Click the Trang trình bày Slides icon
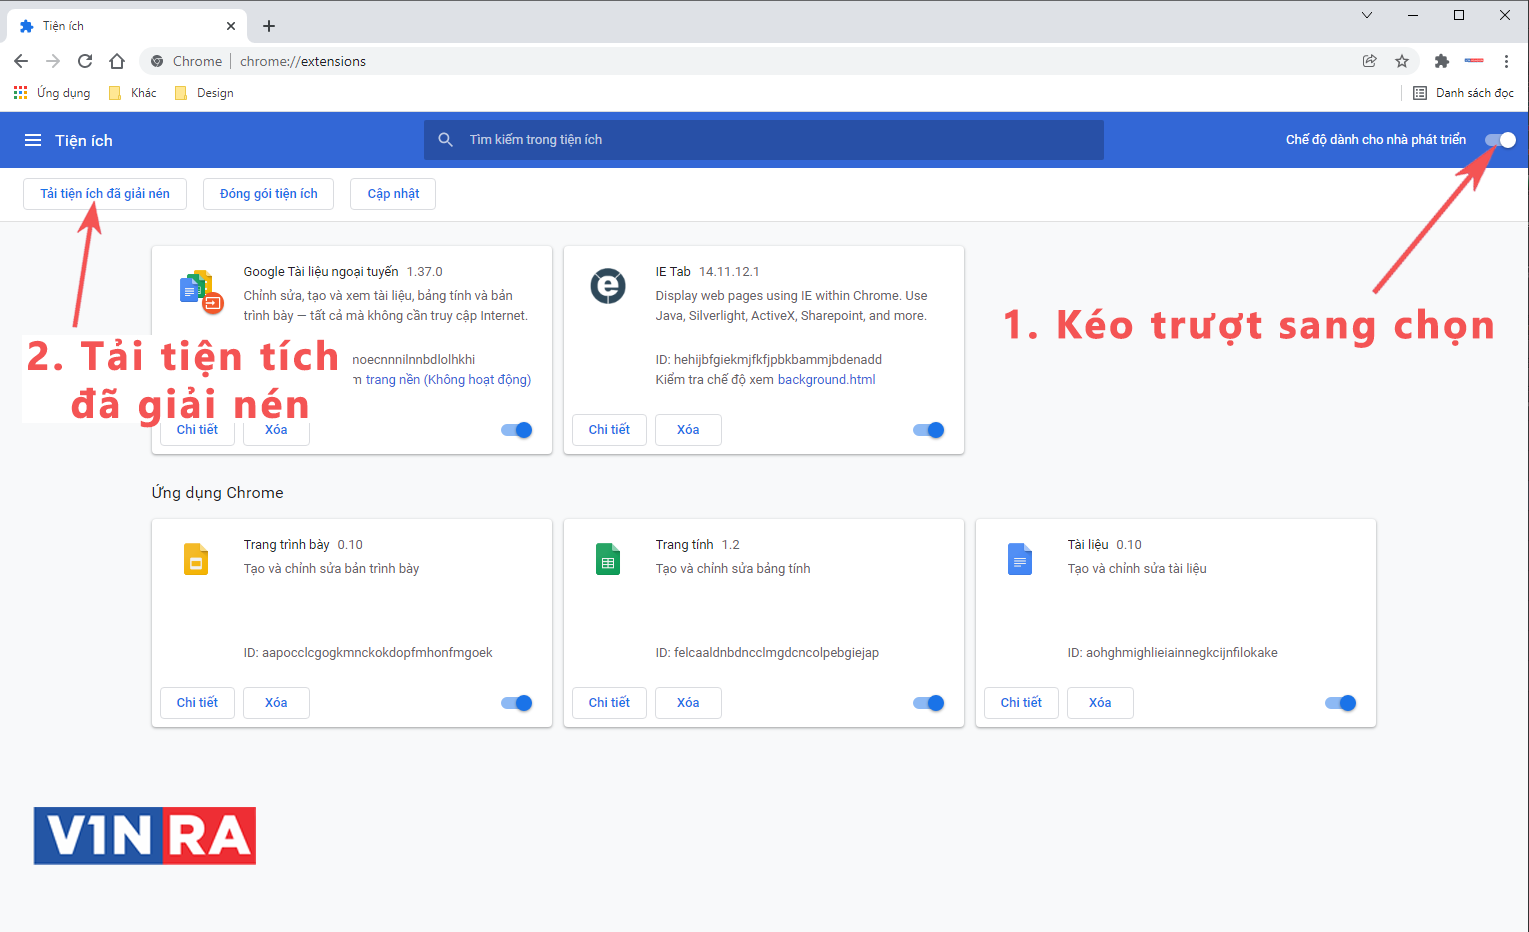This screenshot has height=932, width=1529. [x=196, y=559]
